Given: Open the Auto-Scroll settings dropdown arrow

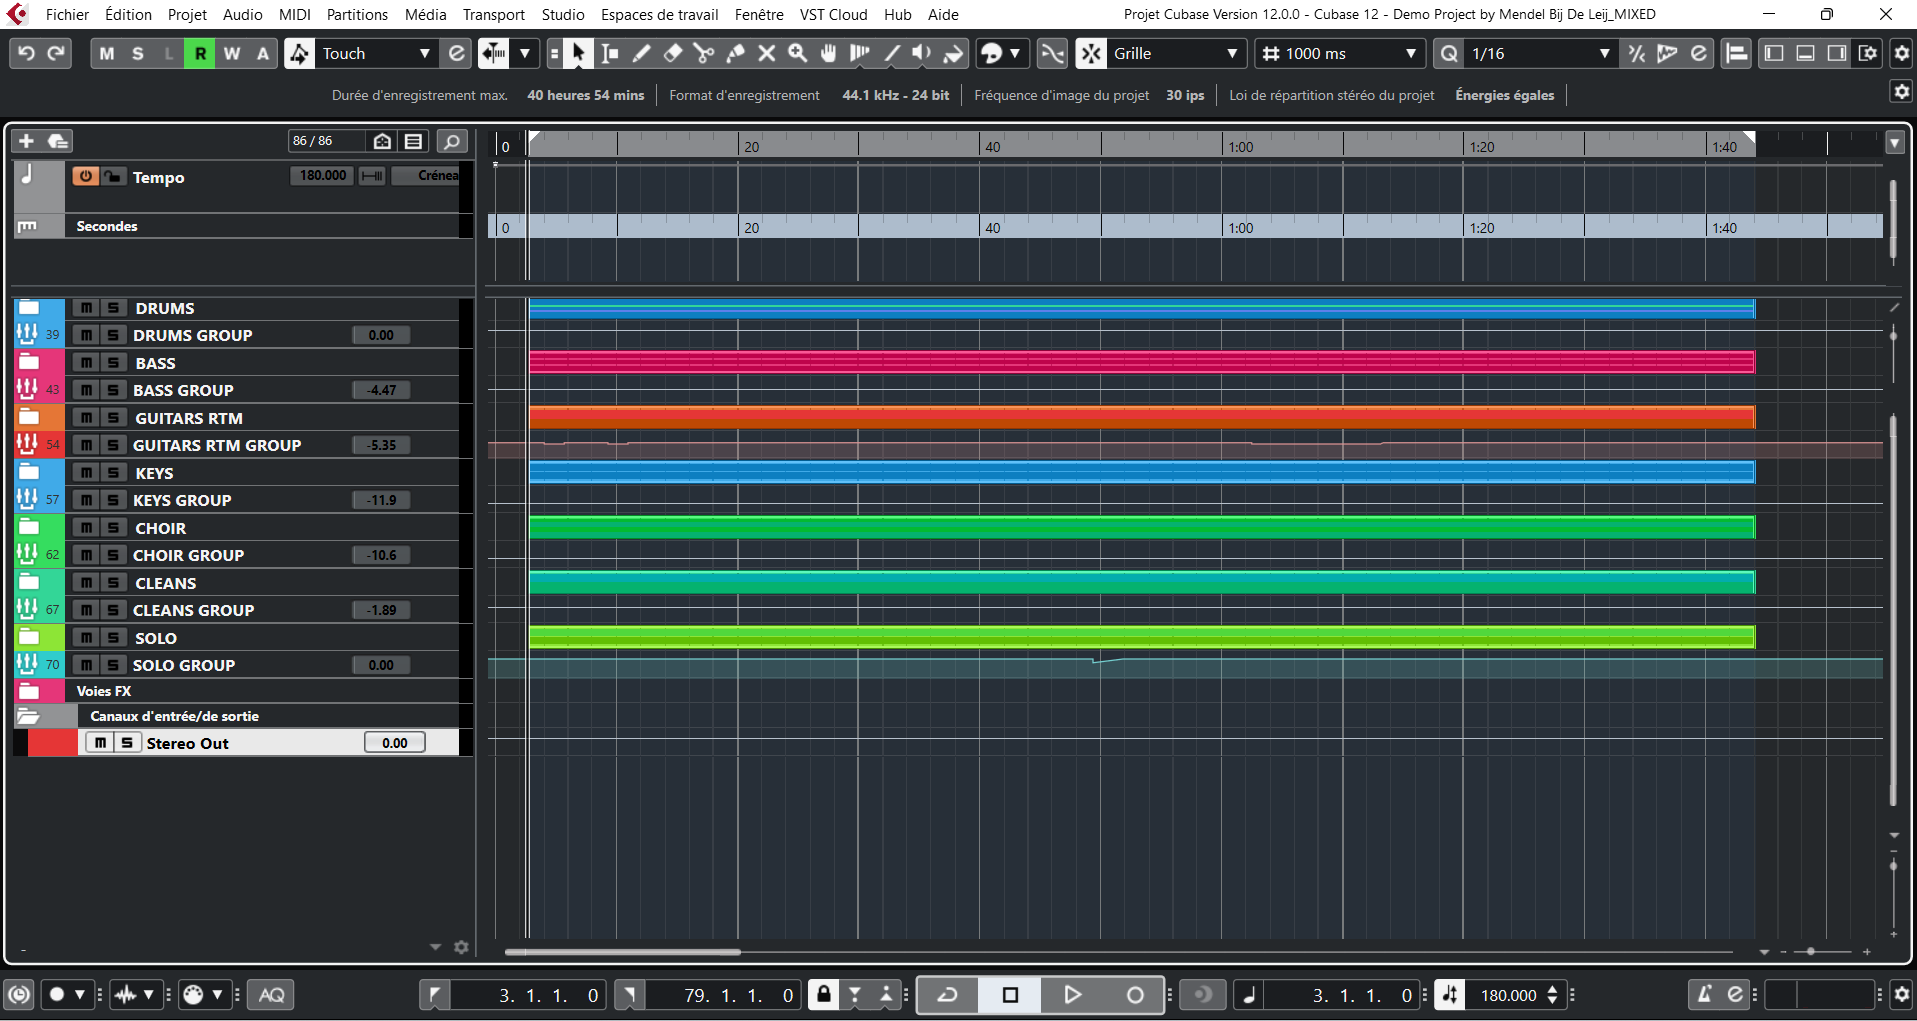Looking at the screenshot, I should 524,54.
